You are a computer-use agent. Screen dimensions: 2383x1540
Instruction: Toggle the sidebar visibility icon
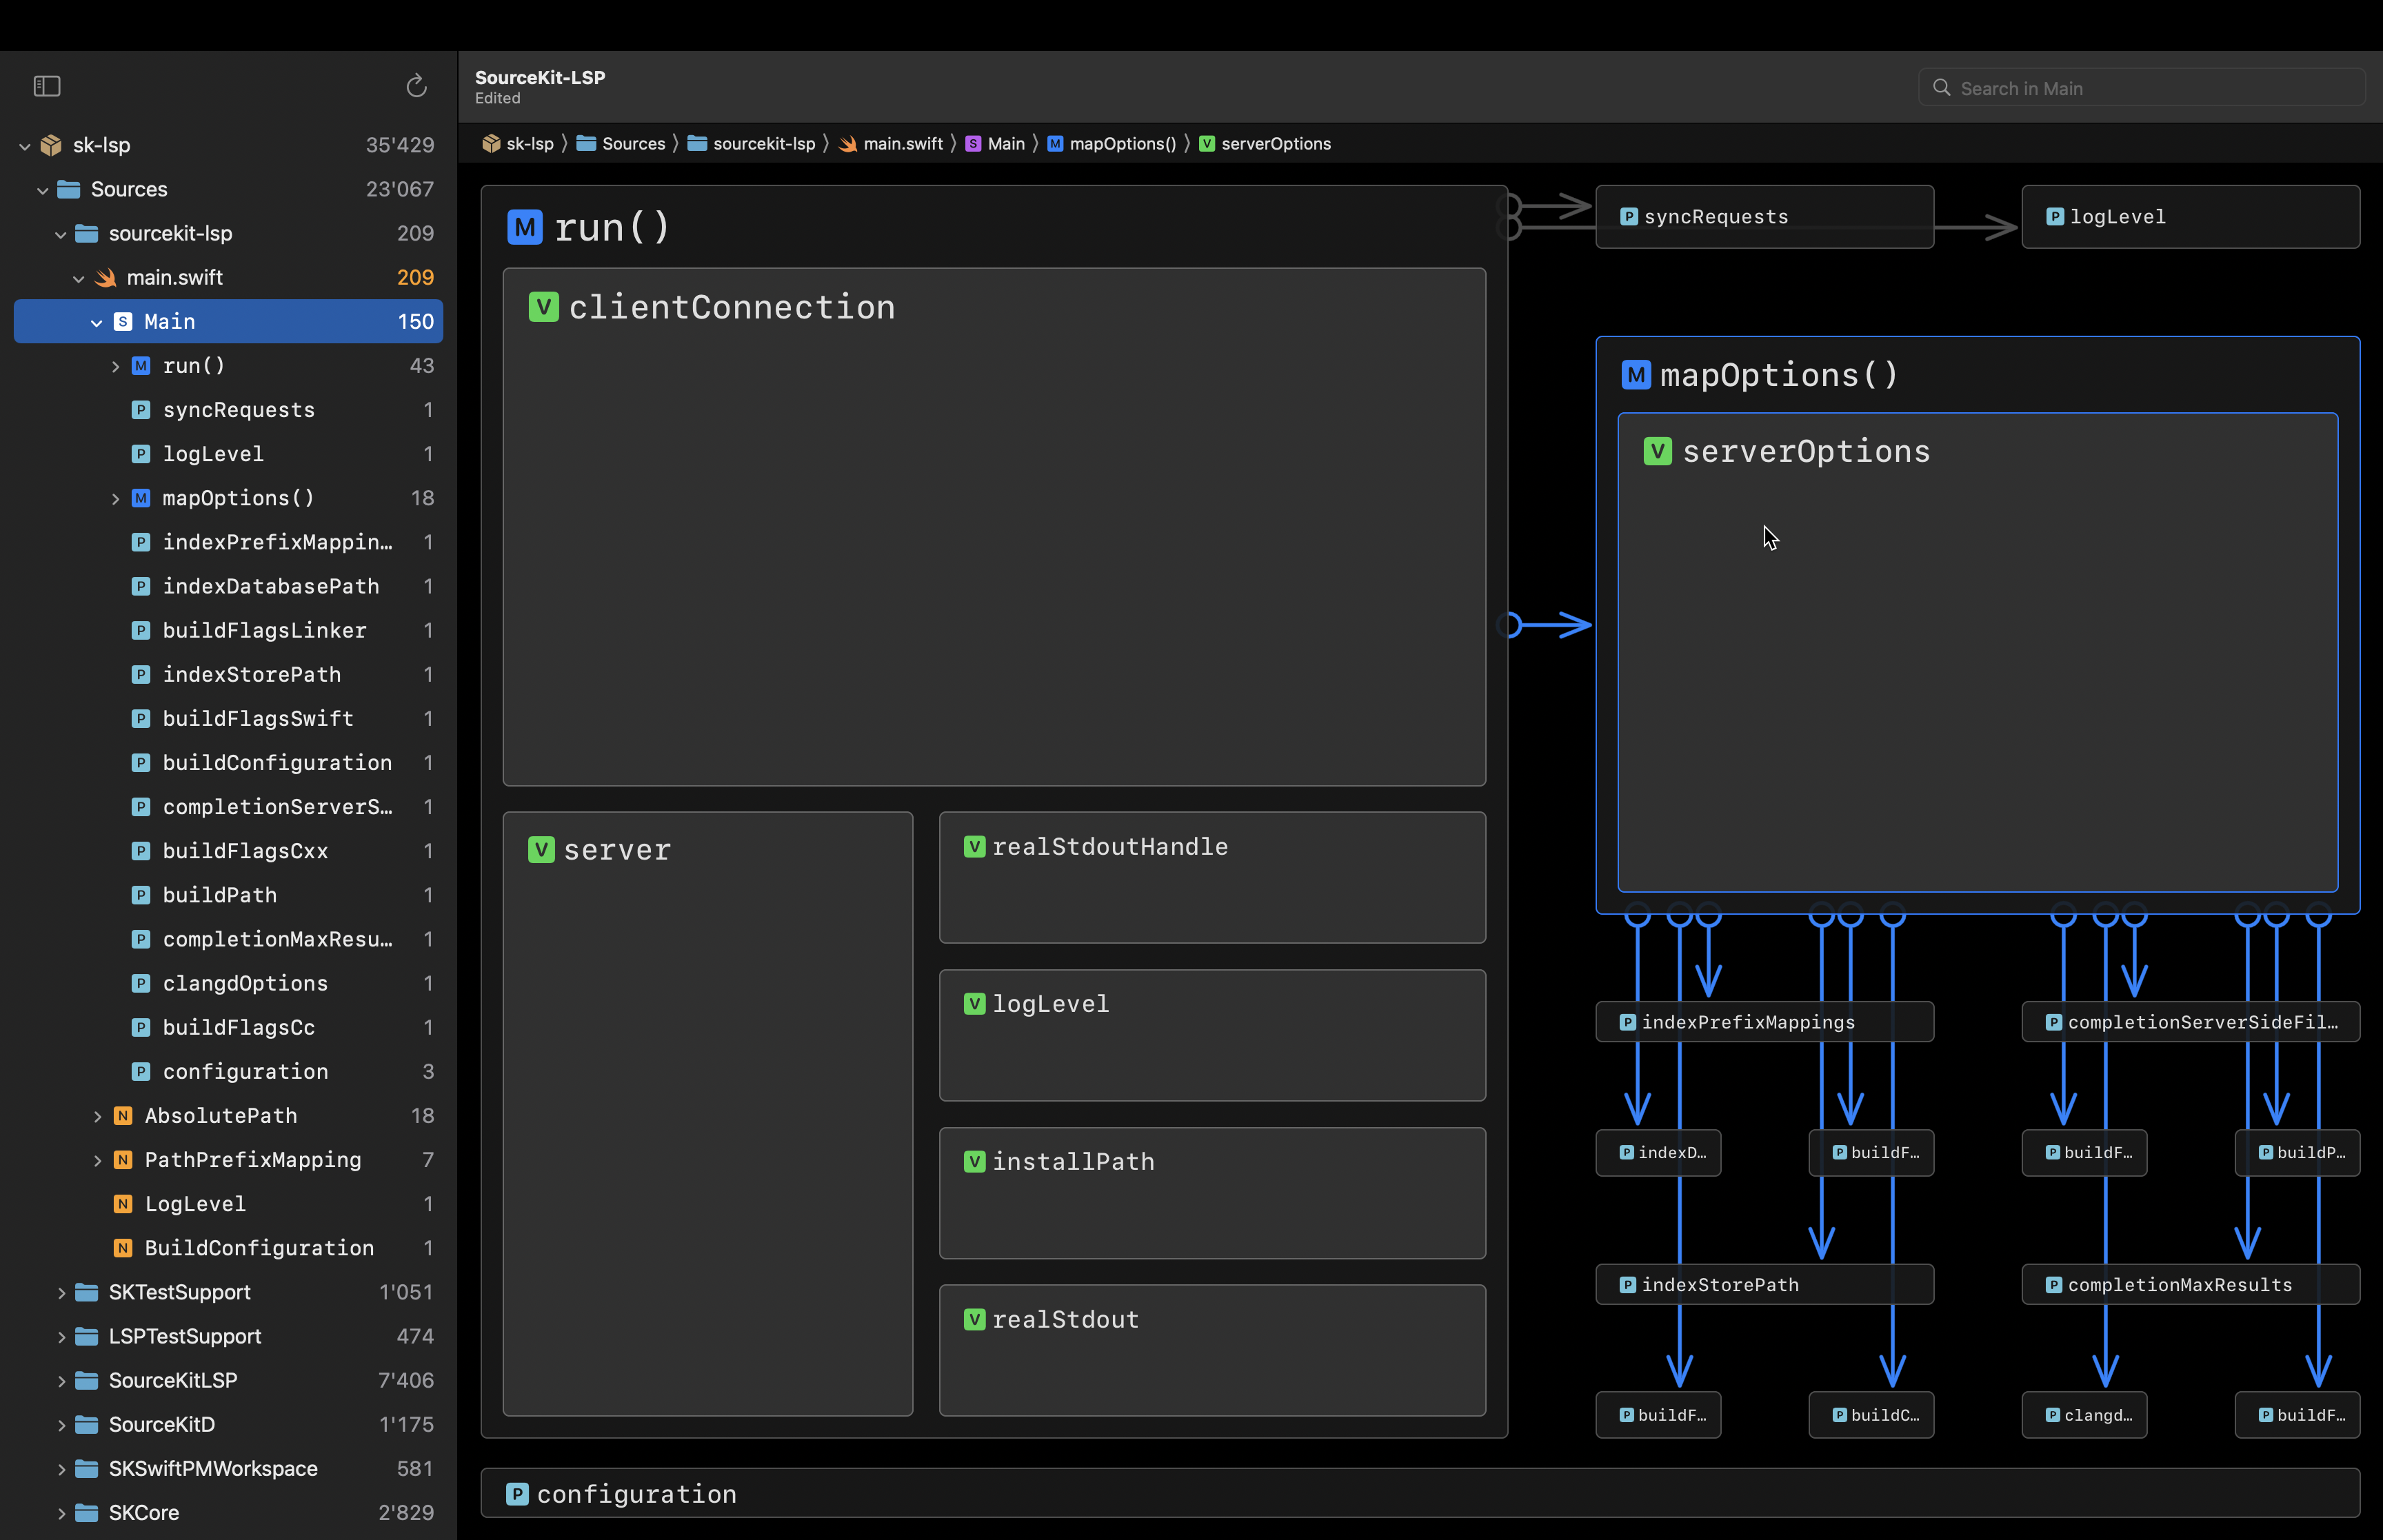point(47,86)
